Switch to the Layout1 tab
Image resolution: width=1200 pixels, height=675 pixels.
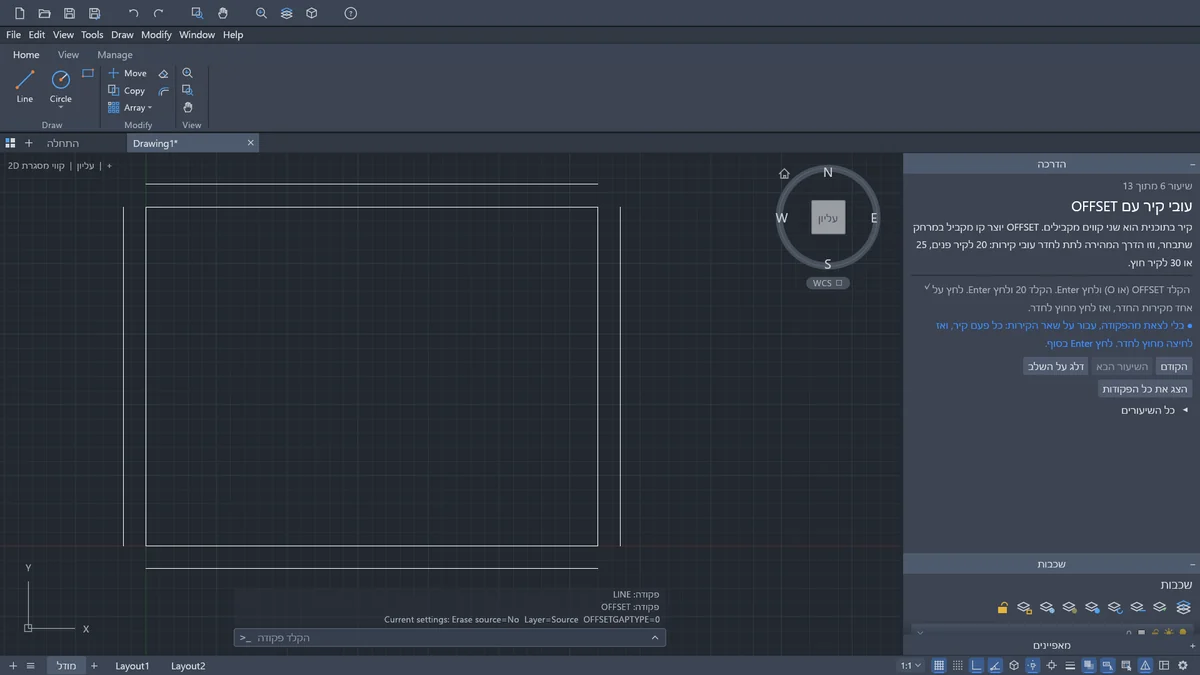132,666
